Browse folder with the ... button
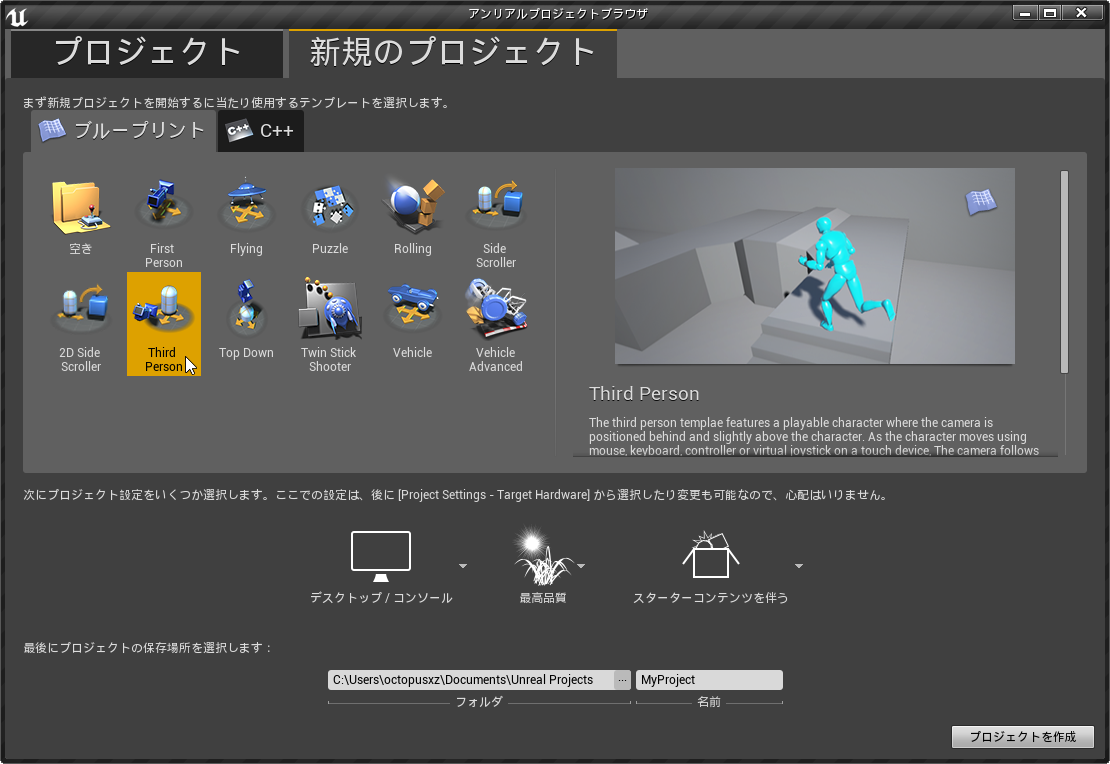The height and width of the screenshot is (764, 1110). click(x=622, y=680)
